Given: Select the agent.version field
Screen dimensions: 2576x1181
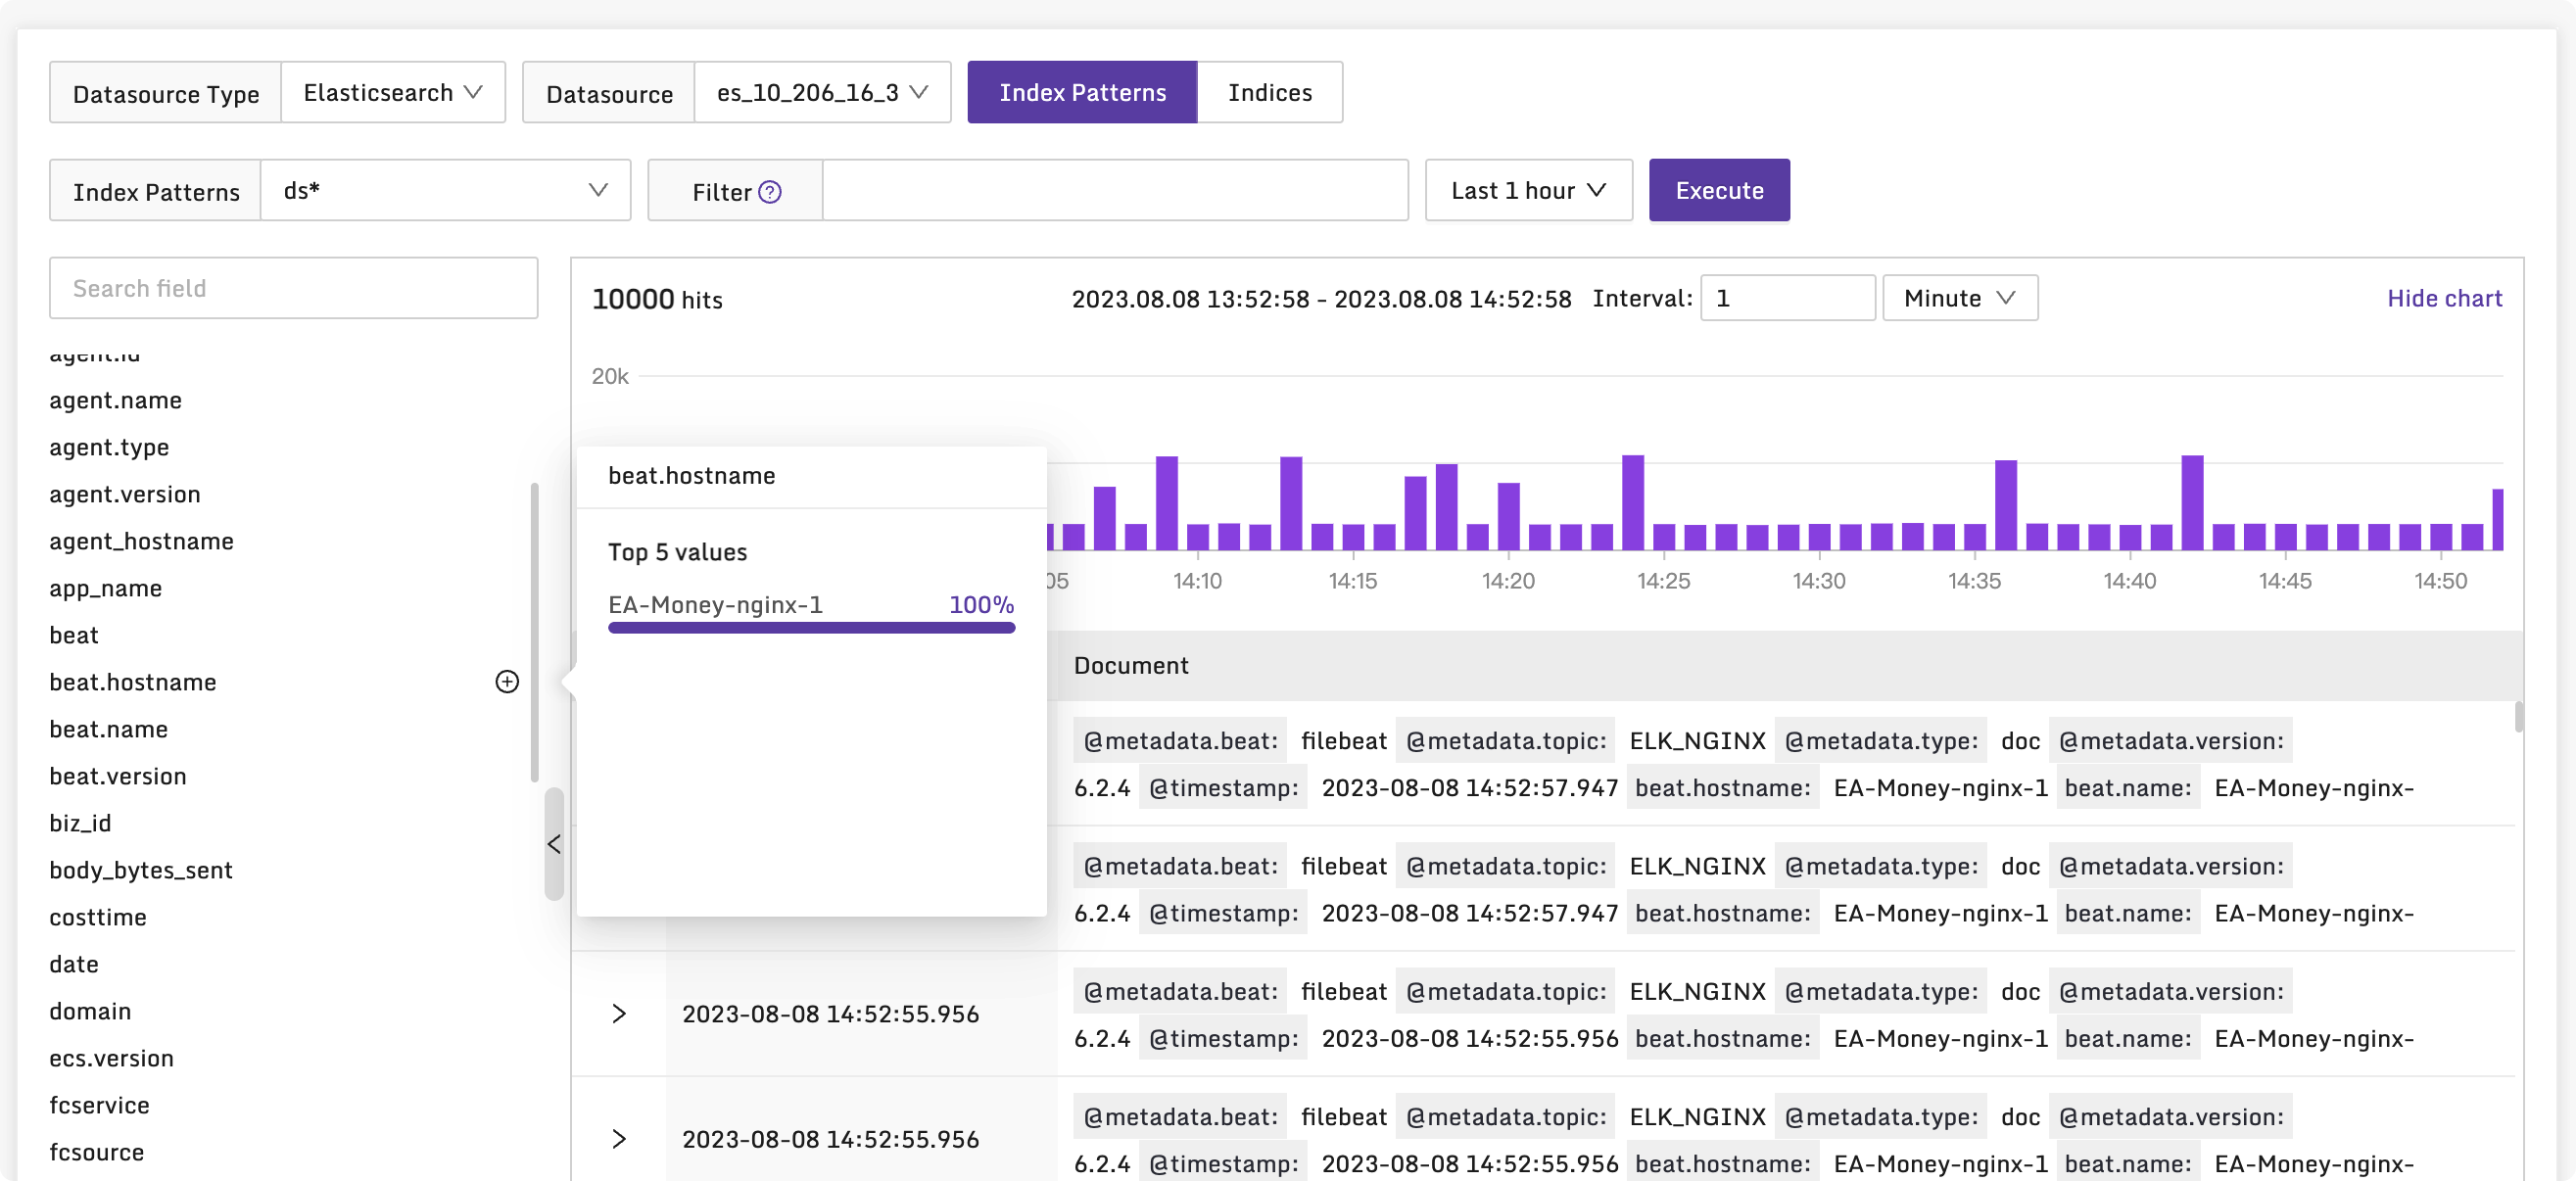Looking at the screenshot, I should pyautogui.click(x=125, y=494).
